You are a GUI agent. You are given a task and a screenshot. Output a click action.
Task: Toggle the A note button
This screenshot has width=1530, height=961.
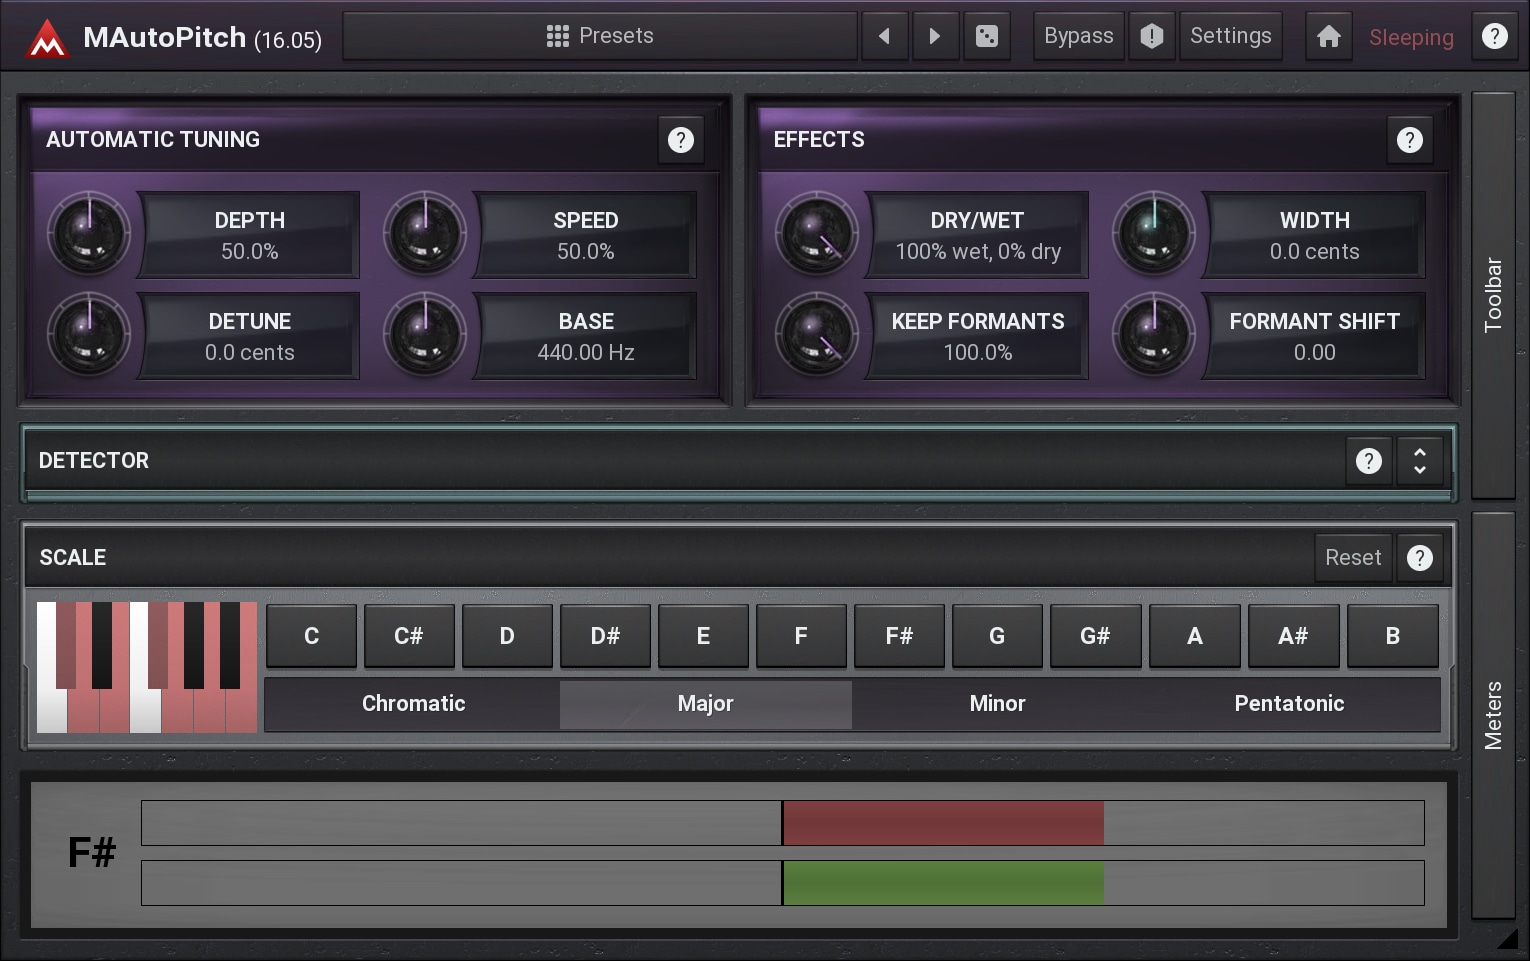[x=1194, y=636]
